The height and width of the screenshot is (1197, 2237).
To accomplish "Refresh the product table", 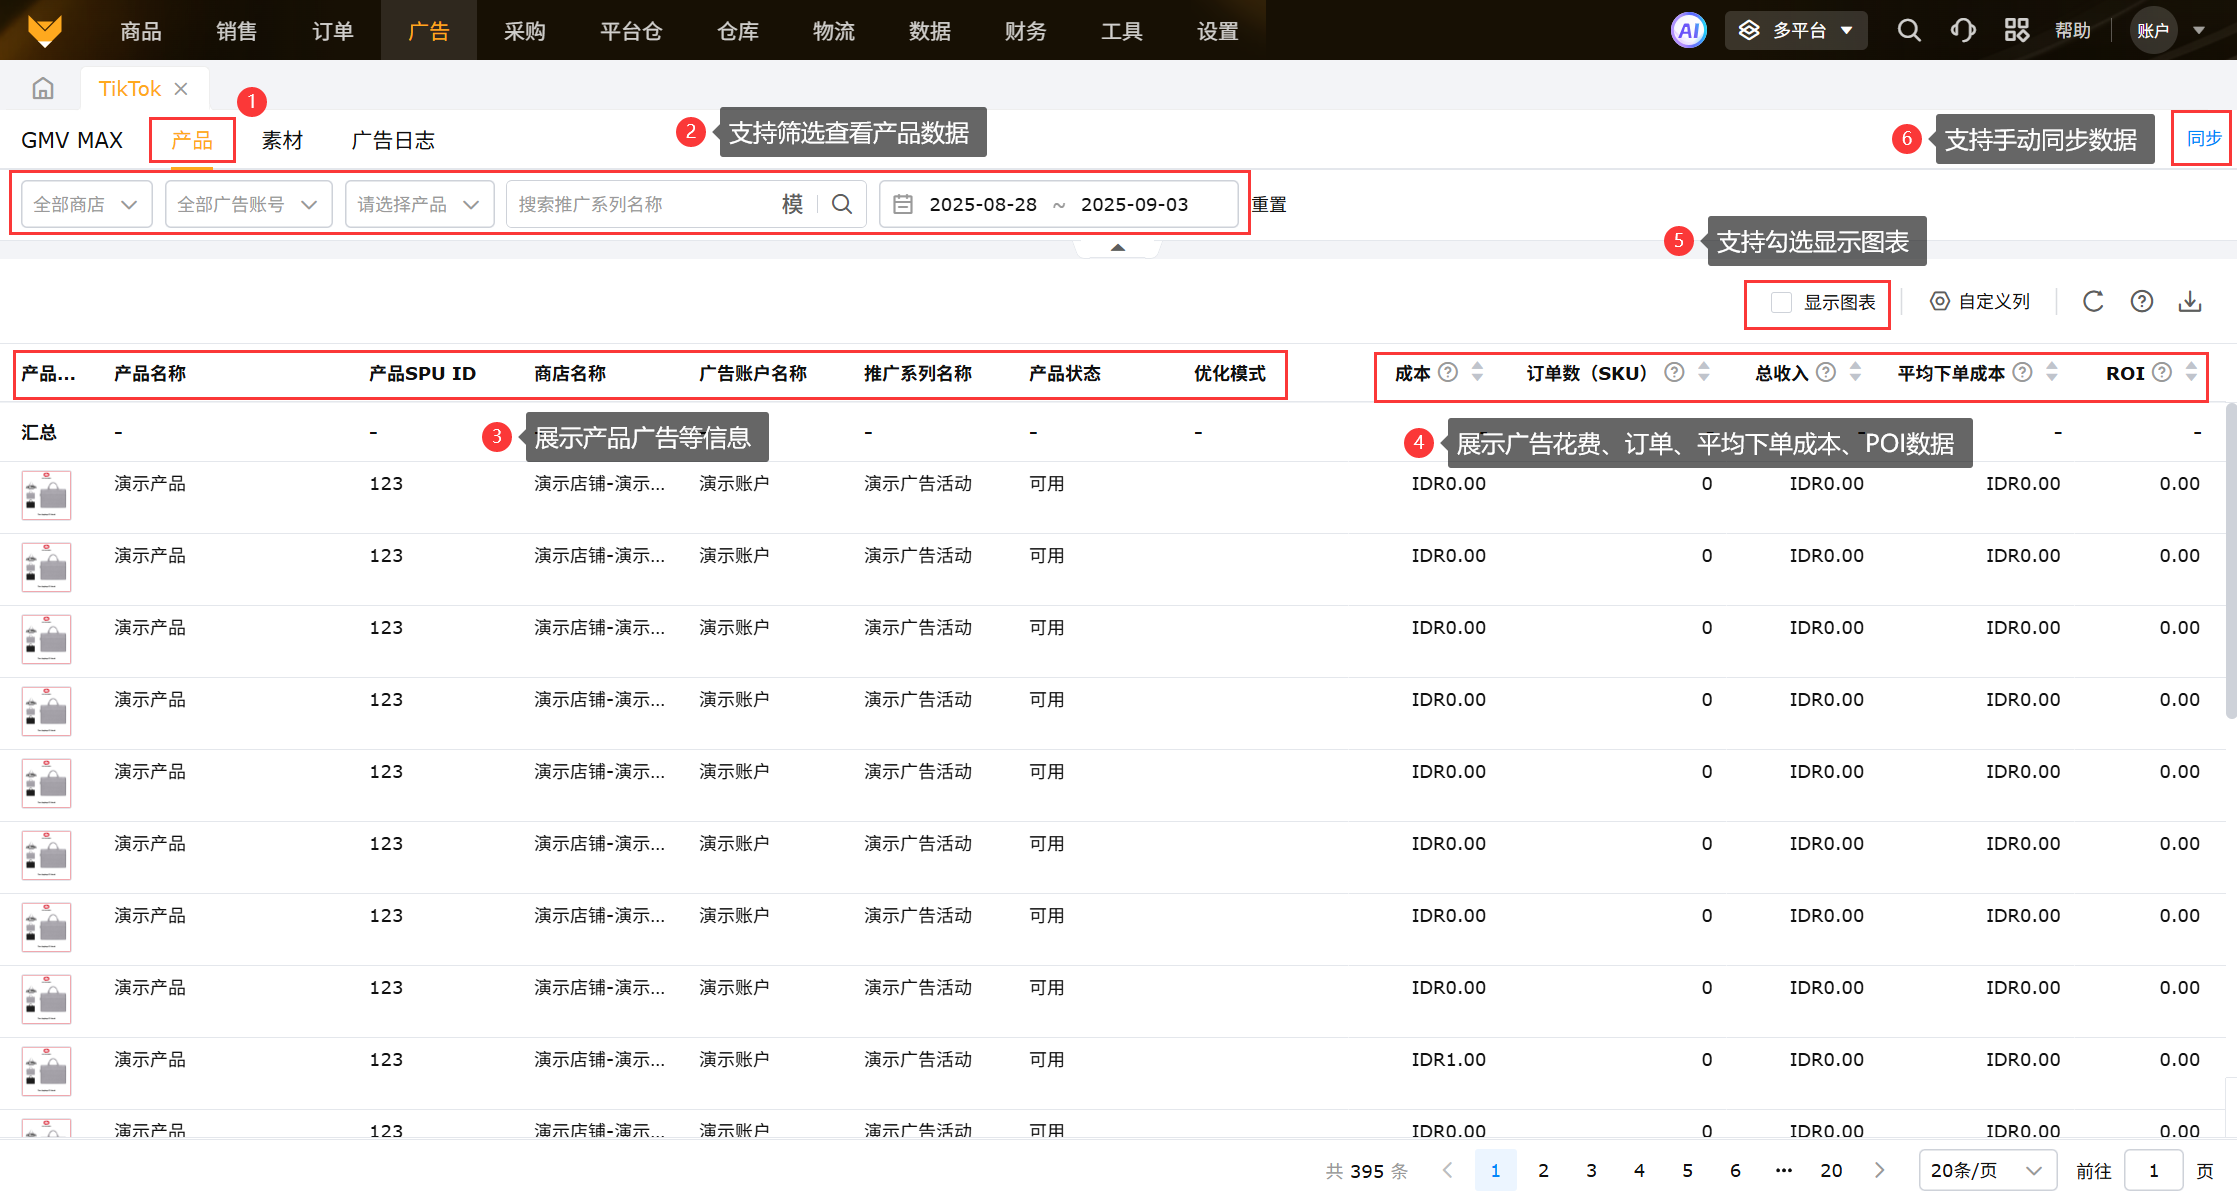I will click(x=2093, y=301).
